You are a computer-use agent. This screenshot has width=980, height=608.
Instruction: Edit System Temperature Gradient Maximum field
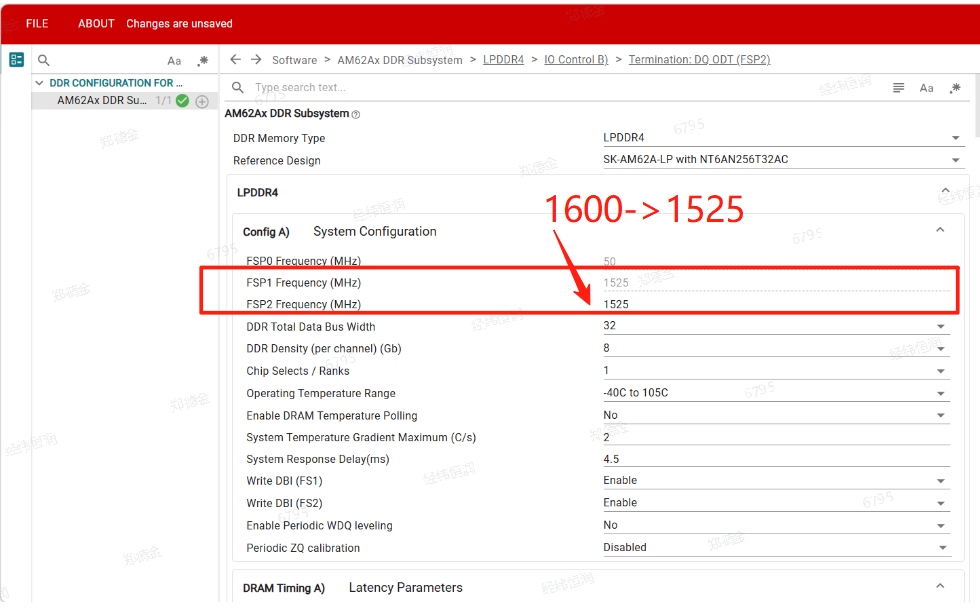[x=776, y=437]
